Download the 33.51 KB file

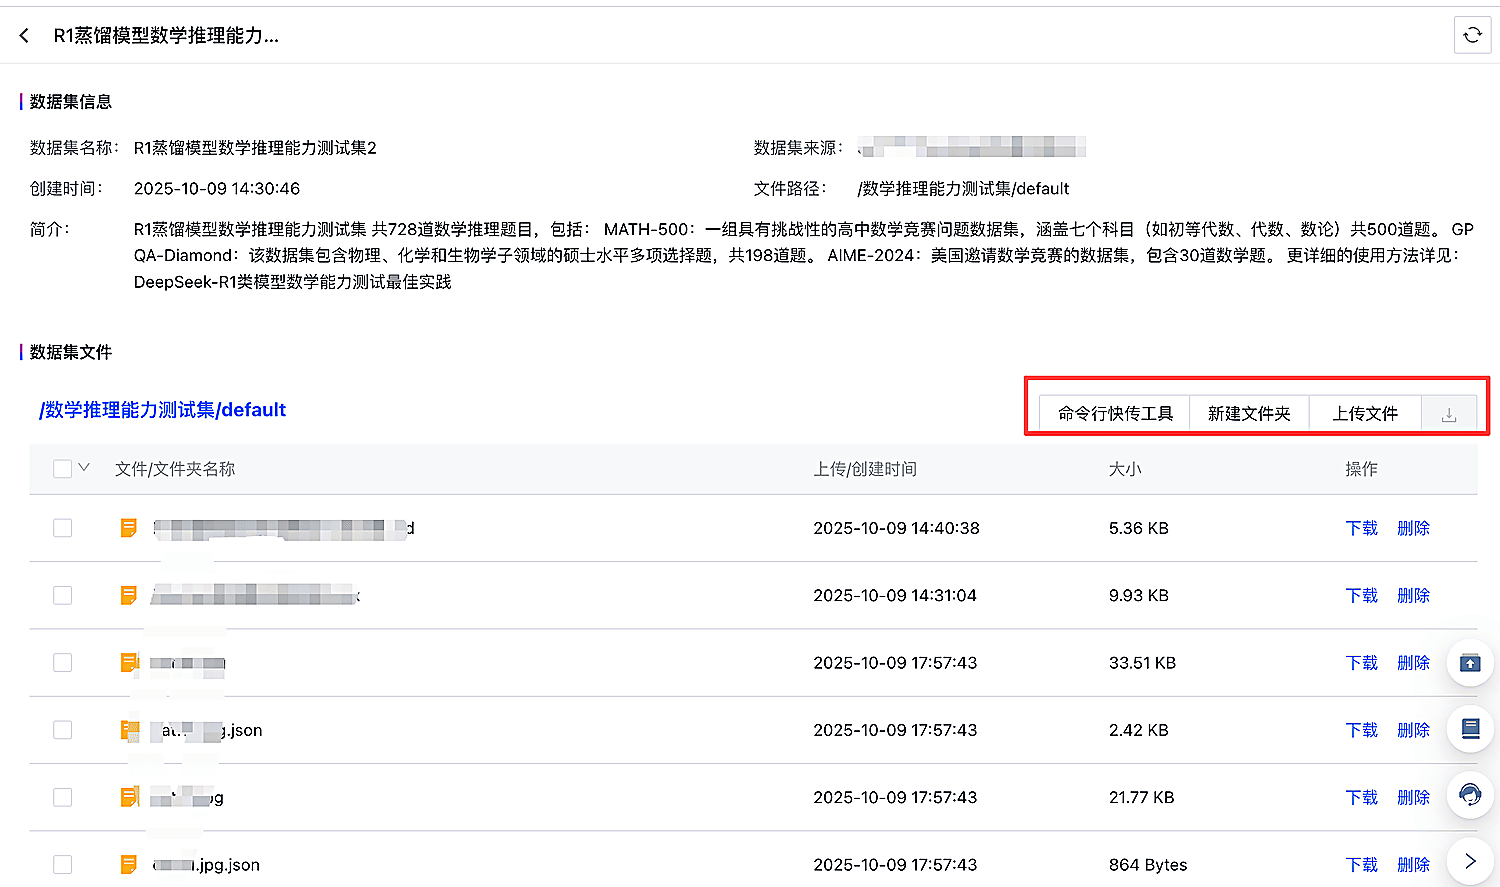point(1361,663)
